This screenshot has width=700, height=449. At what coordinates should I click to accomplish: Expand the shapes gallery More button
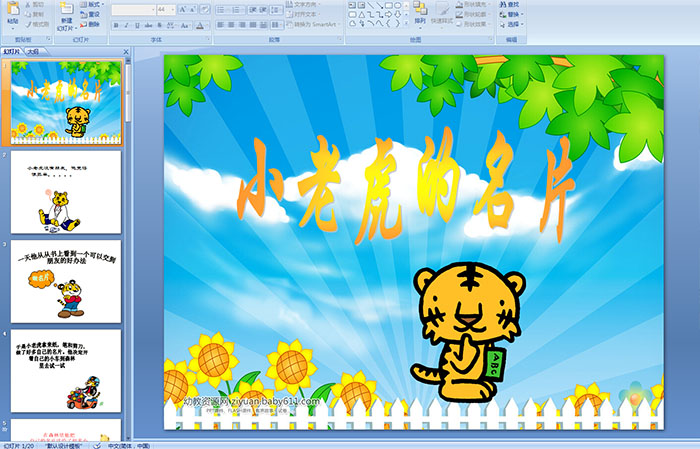coord(406,23)
